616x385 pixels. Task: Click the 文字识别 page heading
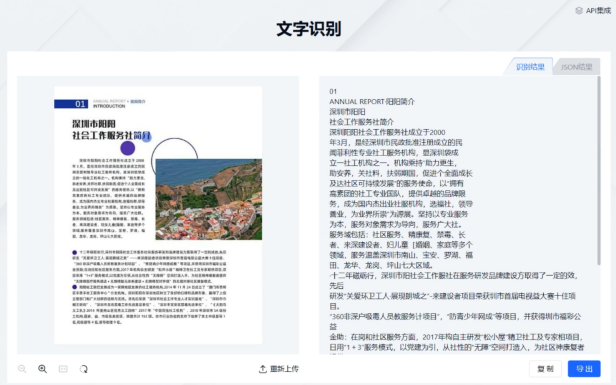pyautogui.click(x=308, y=29)
